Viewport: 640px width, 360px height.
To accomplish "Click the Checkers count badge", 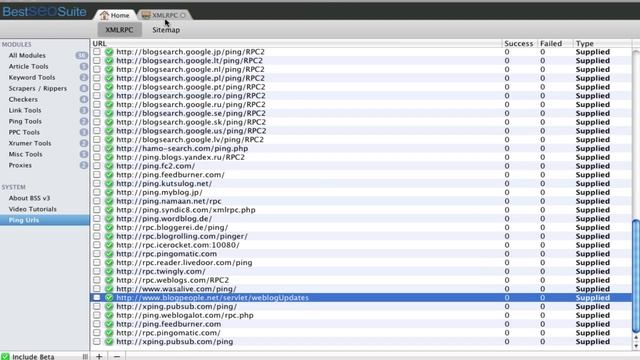I will (x=84, y=100).
